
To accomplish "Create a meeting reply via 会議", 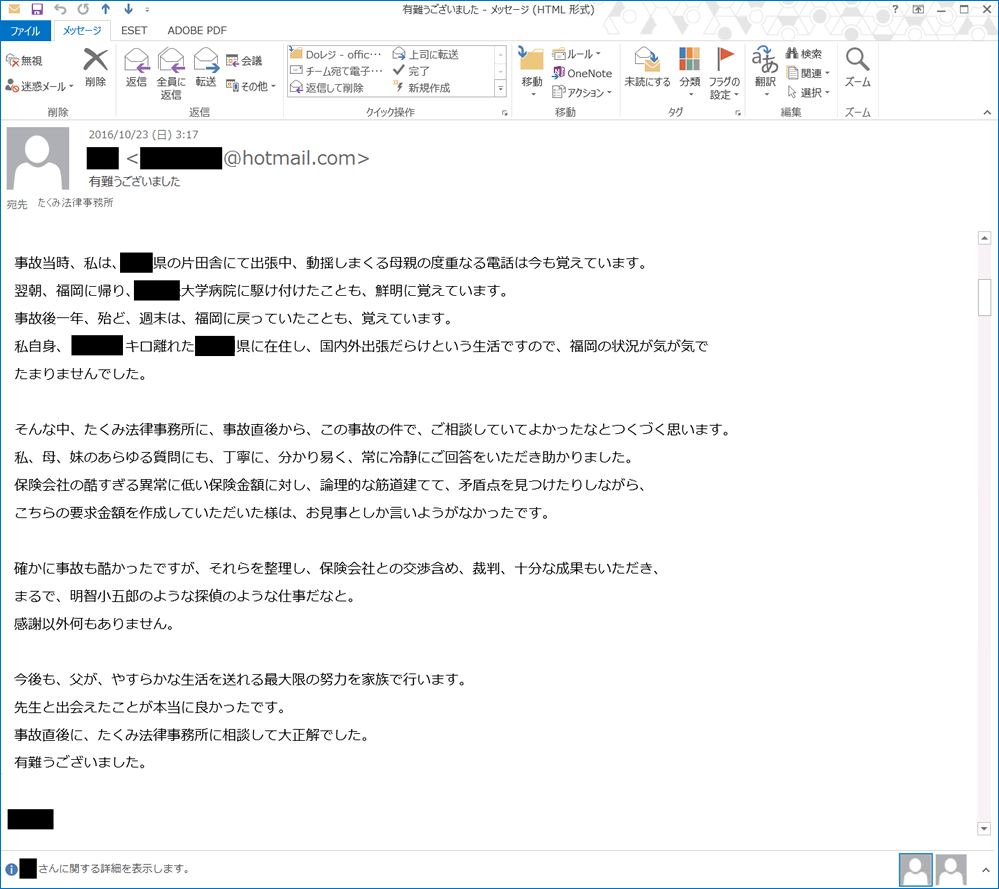I will point(254,58).
